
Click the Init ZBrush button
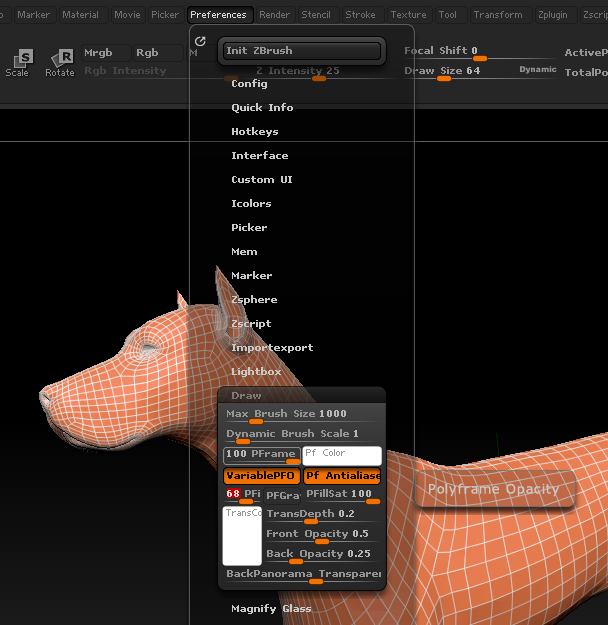click(x=302, y=51)
